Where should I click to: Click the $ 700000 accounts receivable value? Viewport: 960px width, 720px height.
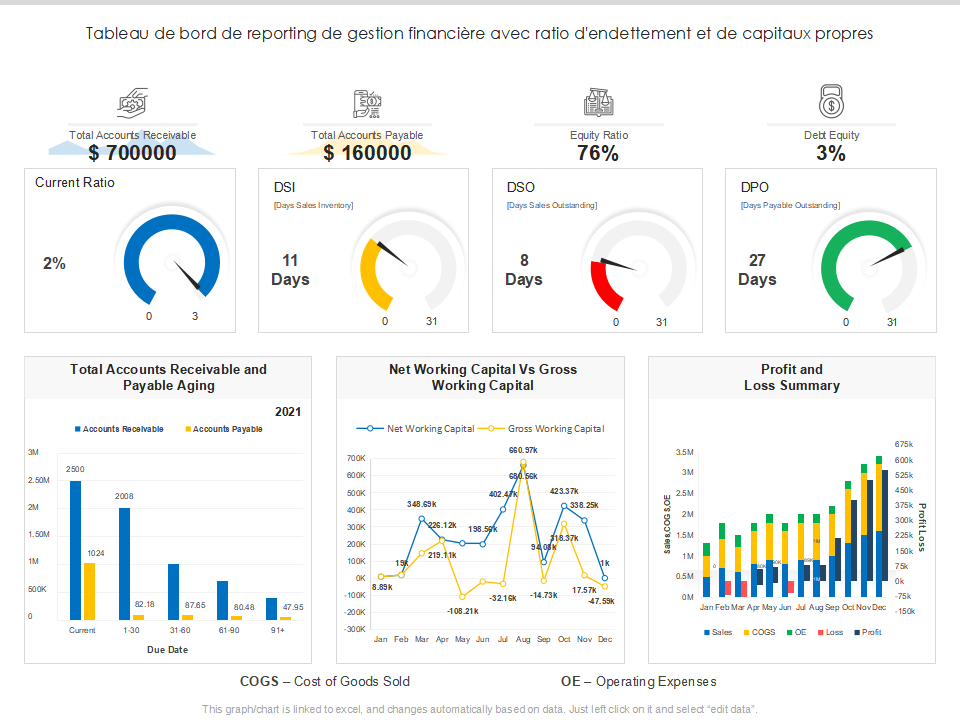132,153
